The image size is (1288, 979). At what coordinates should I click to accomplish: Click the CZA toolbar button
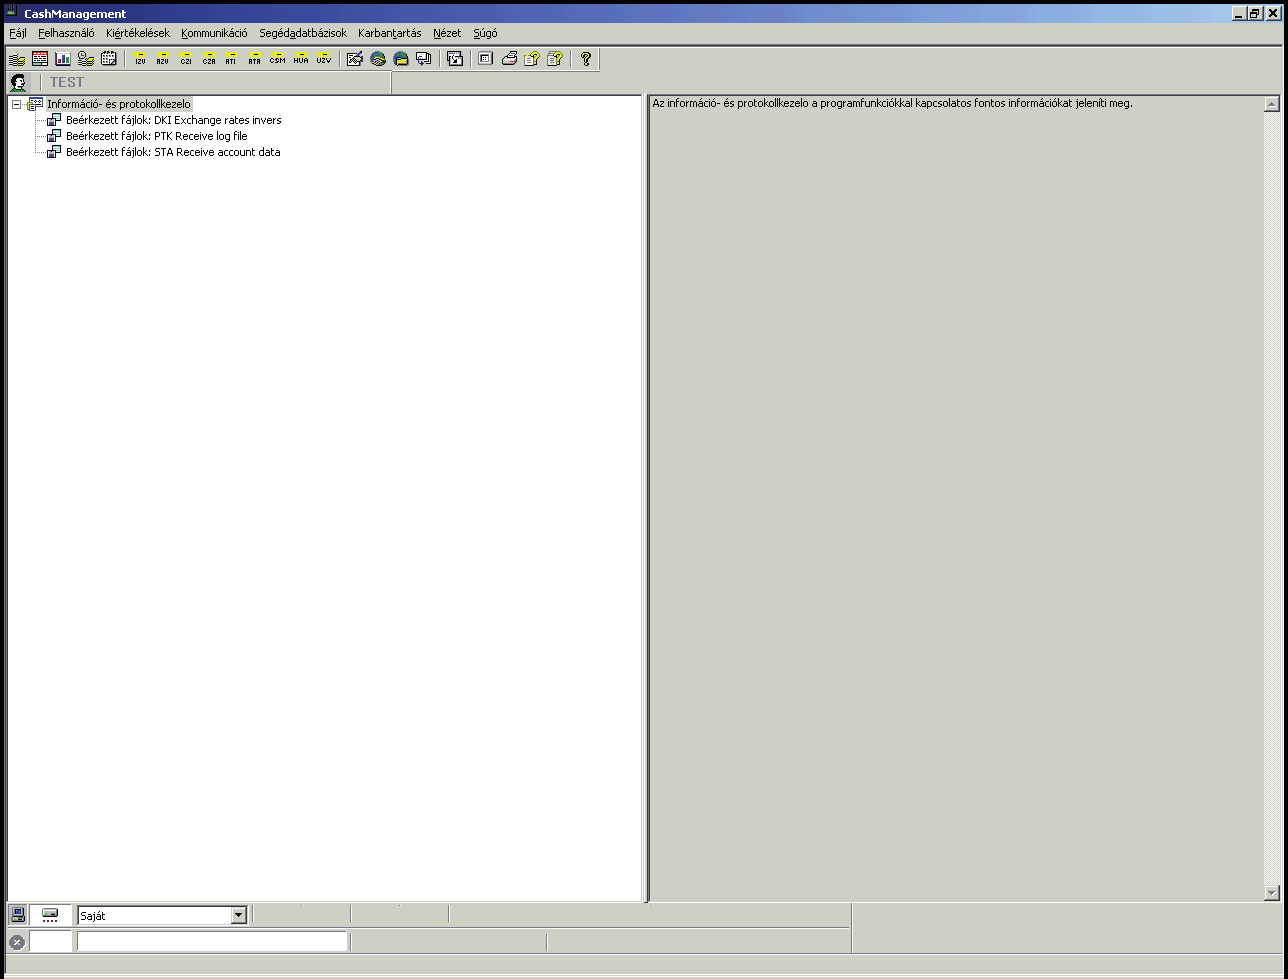pyautogui.click(x=209, y=59)
